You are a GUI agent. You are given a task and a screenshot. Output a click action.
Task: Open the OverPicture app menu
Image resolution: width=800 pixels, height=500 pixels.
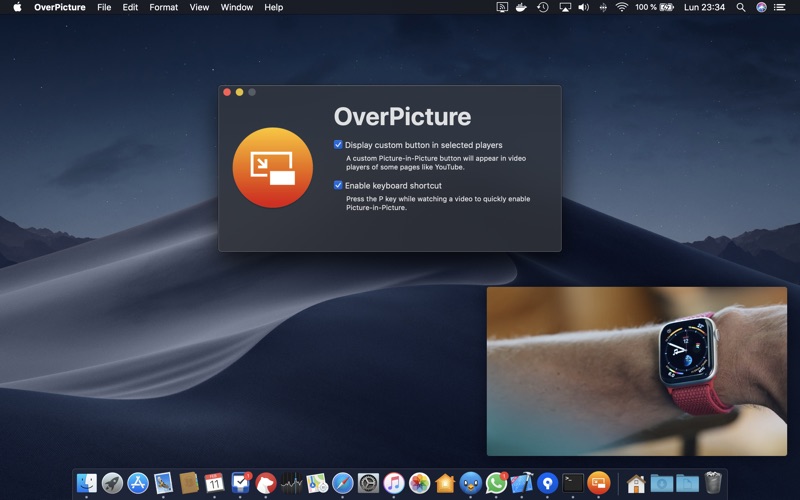tap(60, 7)
